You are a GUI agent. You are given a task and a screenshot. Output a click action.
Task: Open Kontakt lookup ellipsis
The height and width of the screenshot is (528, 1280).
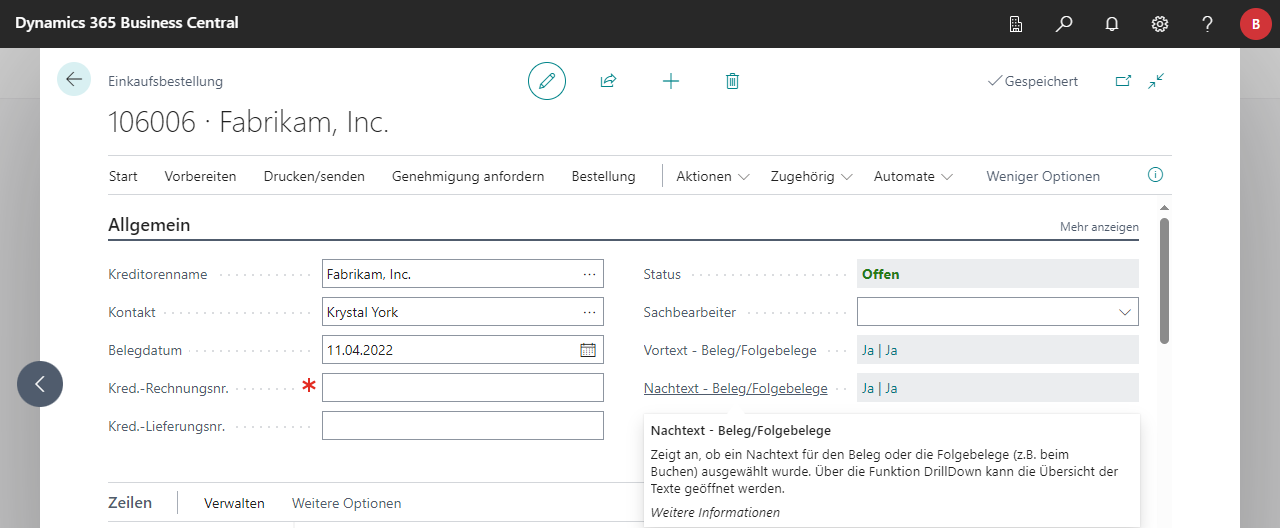[x=589, y=312]
